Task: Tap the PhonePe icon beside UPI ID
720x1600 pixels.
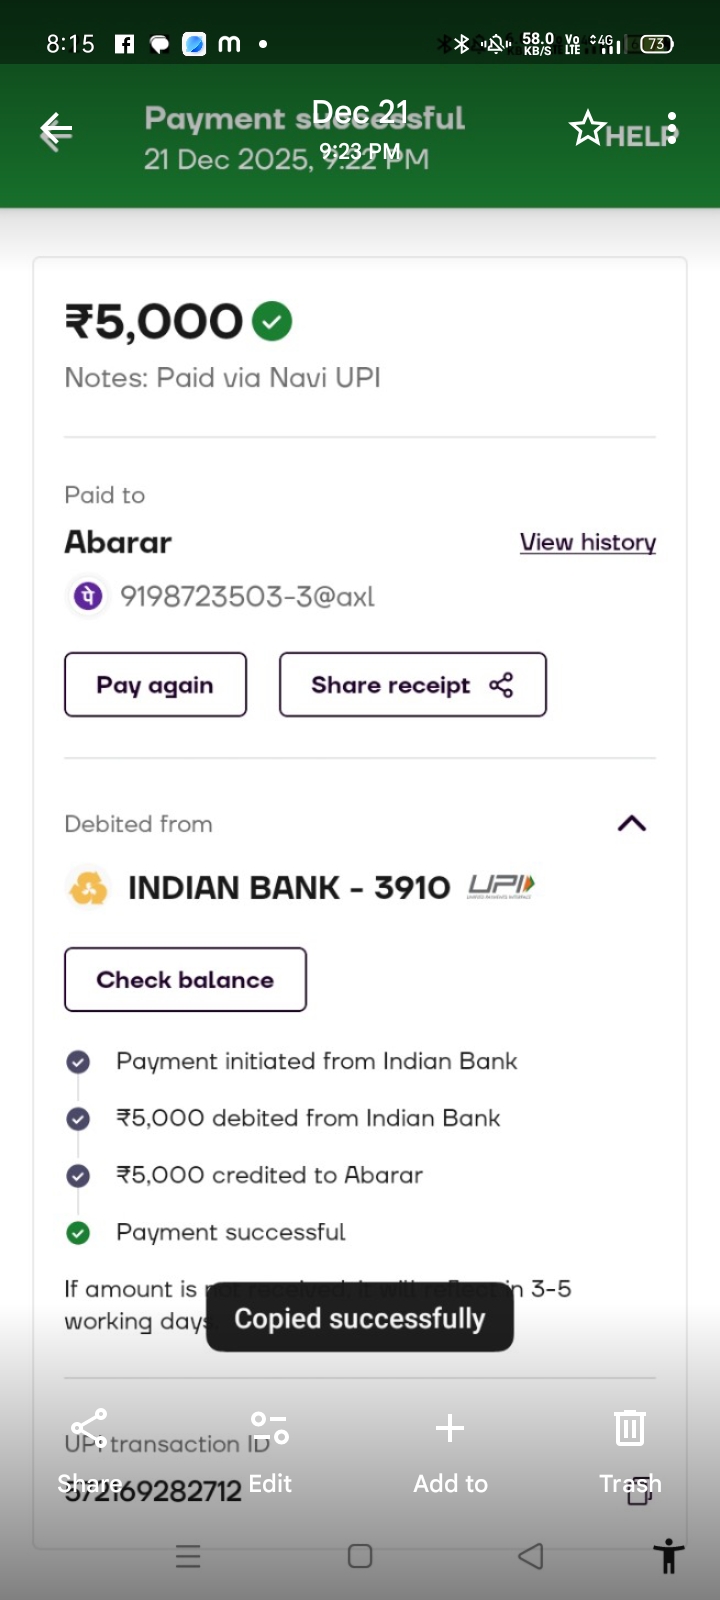Action: coord(88,597)
